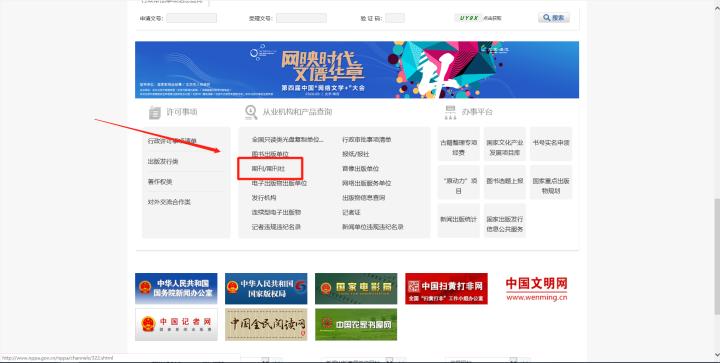Click the 受理文号 input field
The width and height of the screenshot is (720, 363).
click(x=301, y=18)
